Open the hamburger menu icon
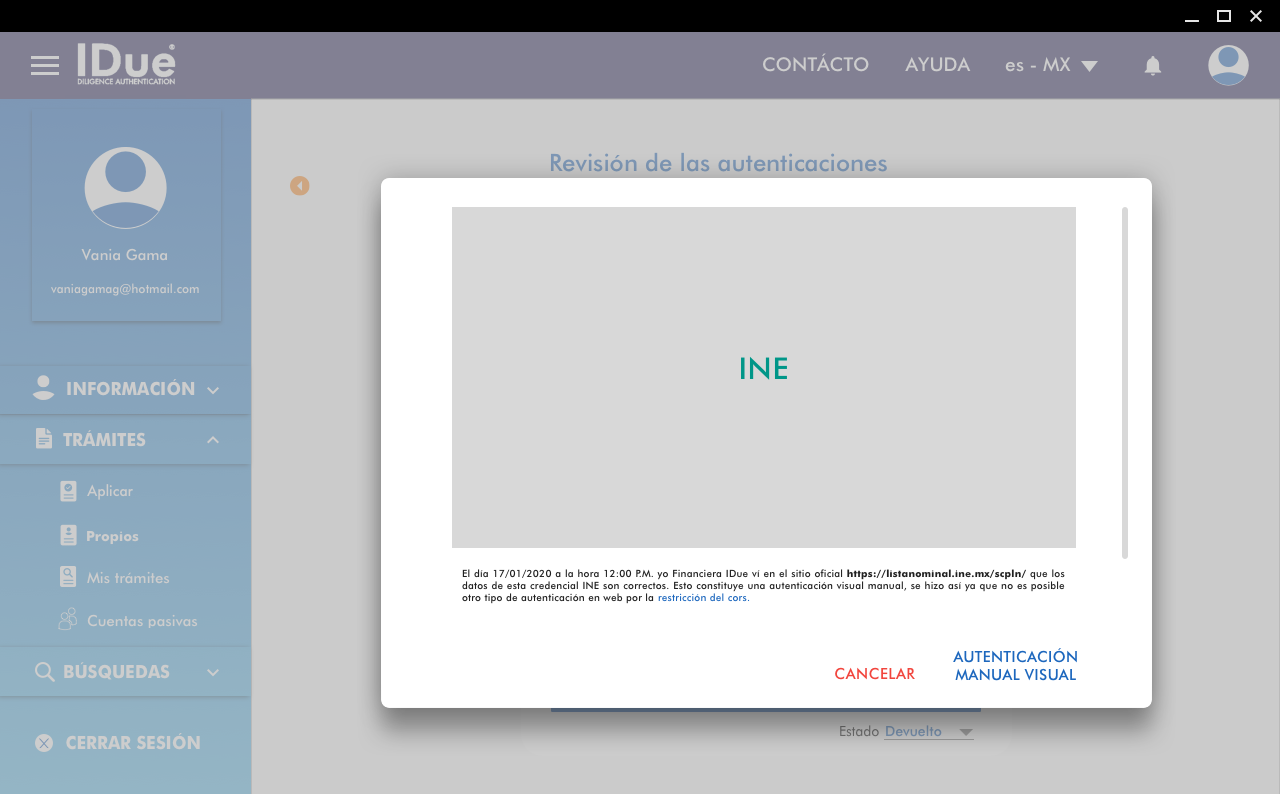 45,66
